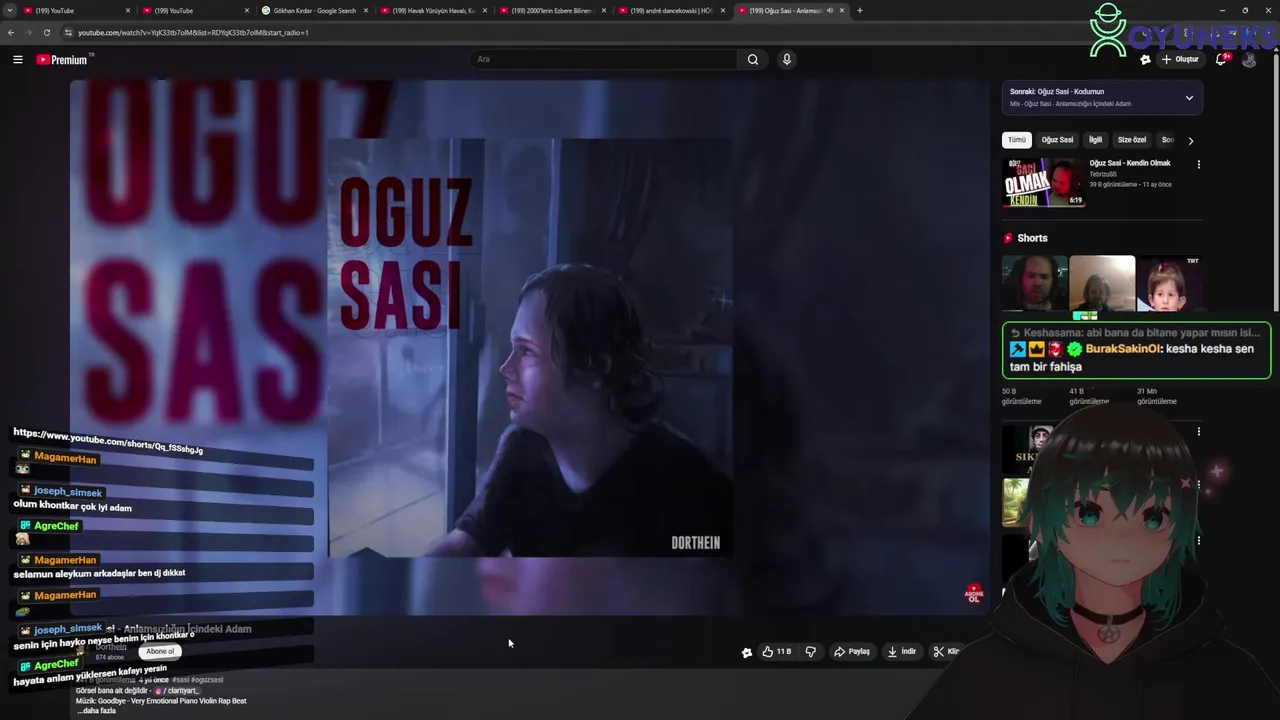
Task: Click the 'Abone ol' subscribe button
Action: [x=160, y=651]
